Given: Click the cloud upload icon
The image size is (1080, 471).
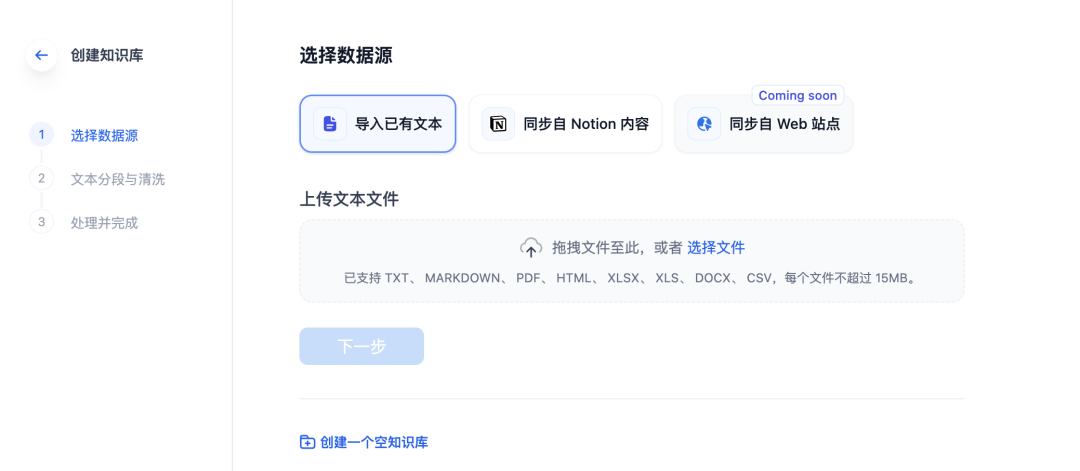Looking at the screenshot, I should click(530, 247).
